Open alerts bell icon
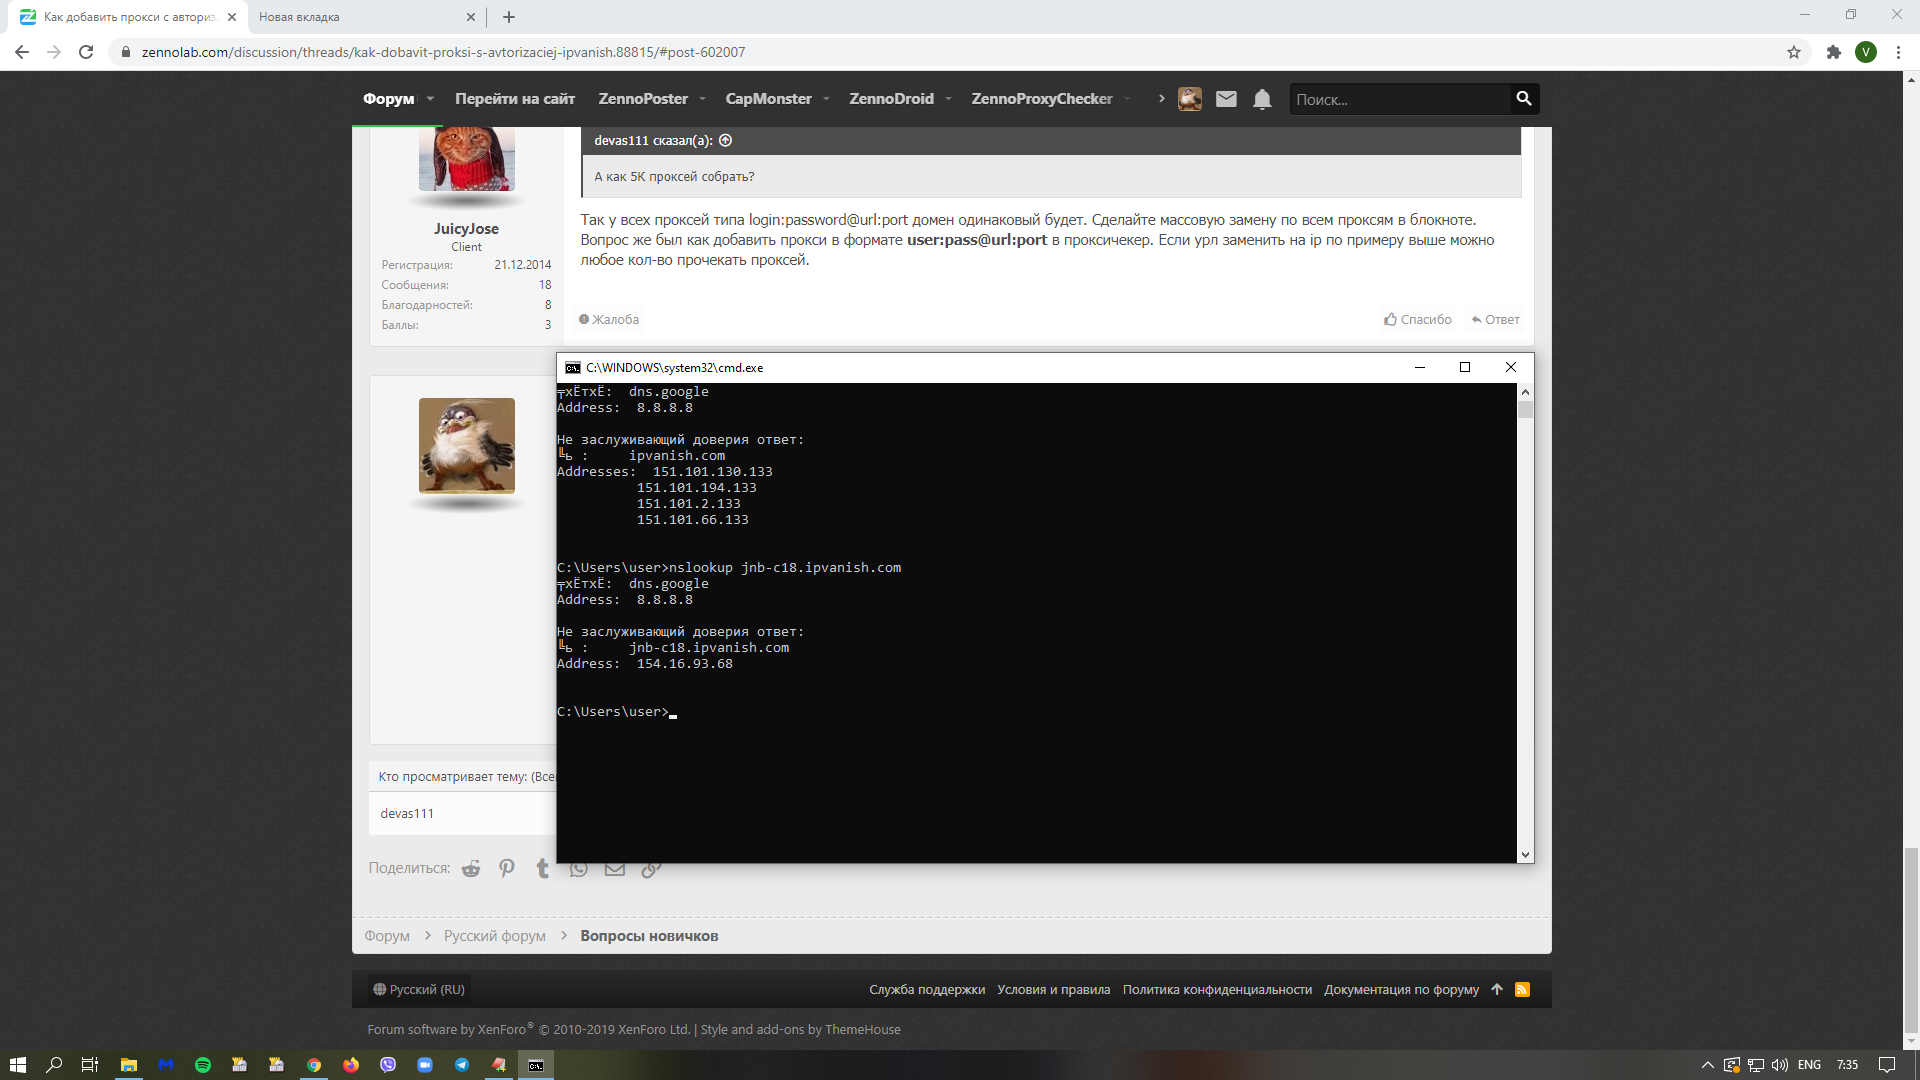This screenshot has height=1080, width=1920. [x=1262, y=99]
